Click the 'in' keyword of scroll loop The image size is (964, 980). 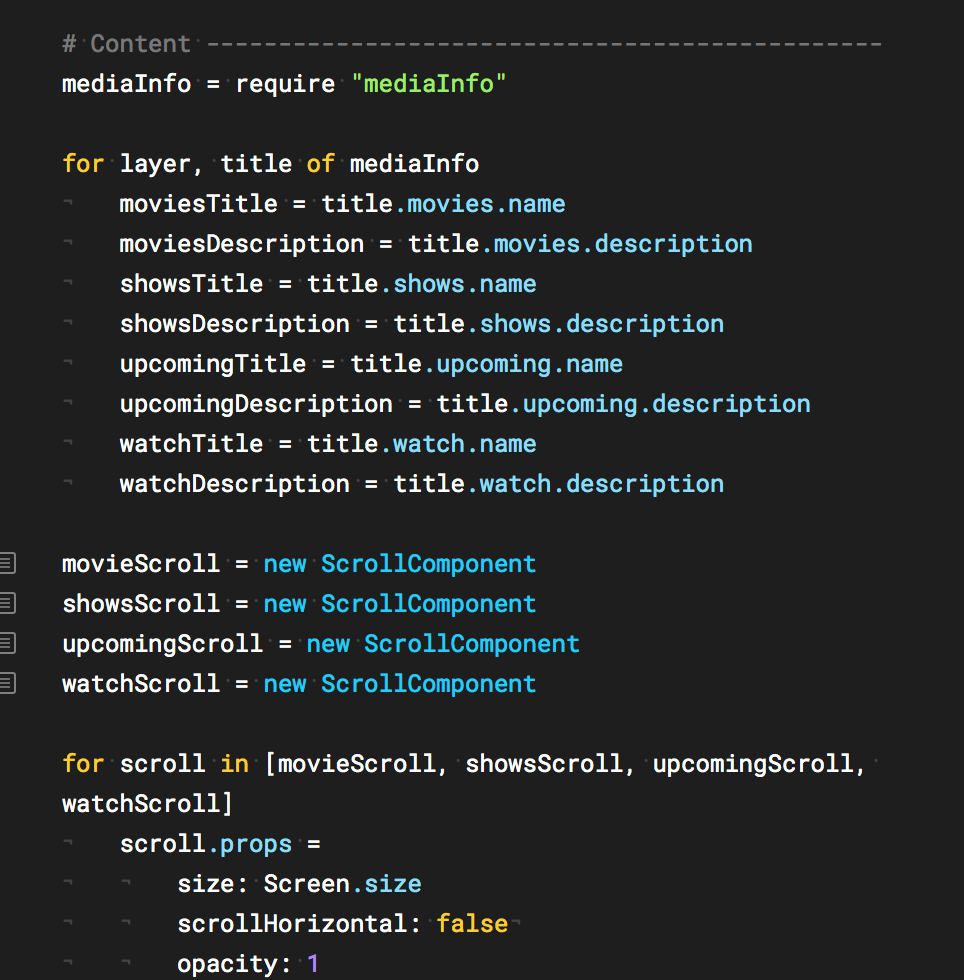point(234,764)
